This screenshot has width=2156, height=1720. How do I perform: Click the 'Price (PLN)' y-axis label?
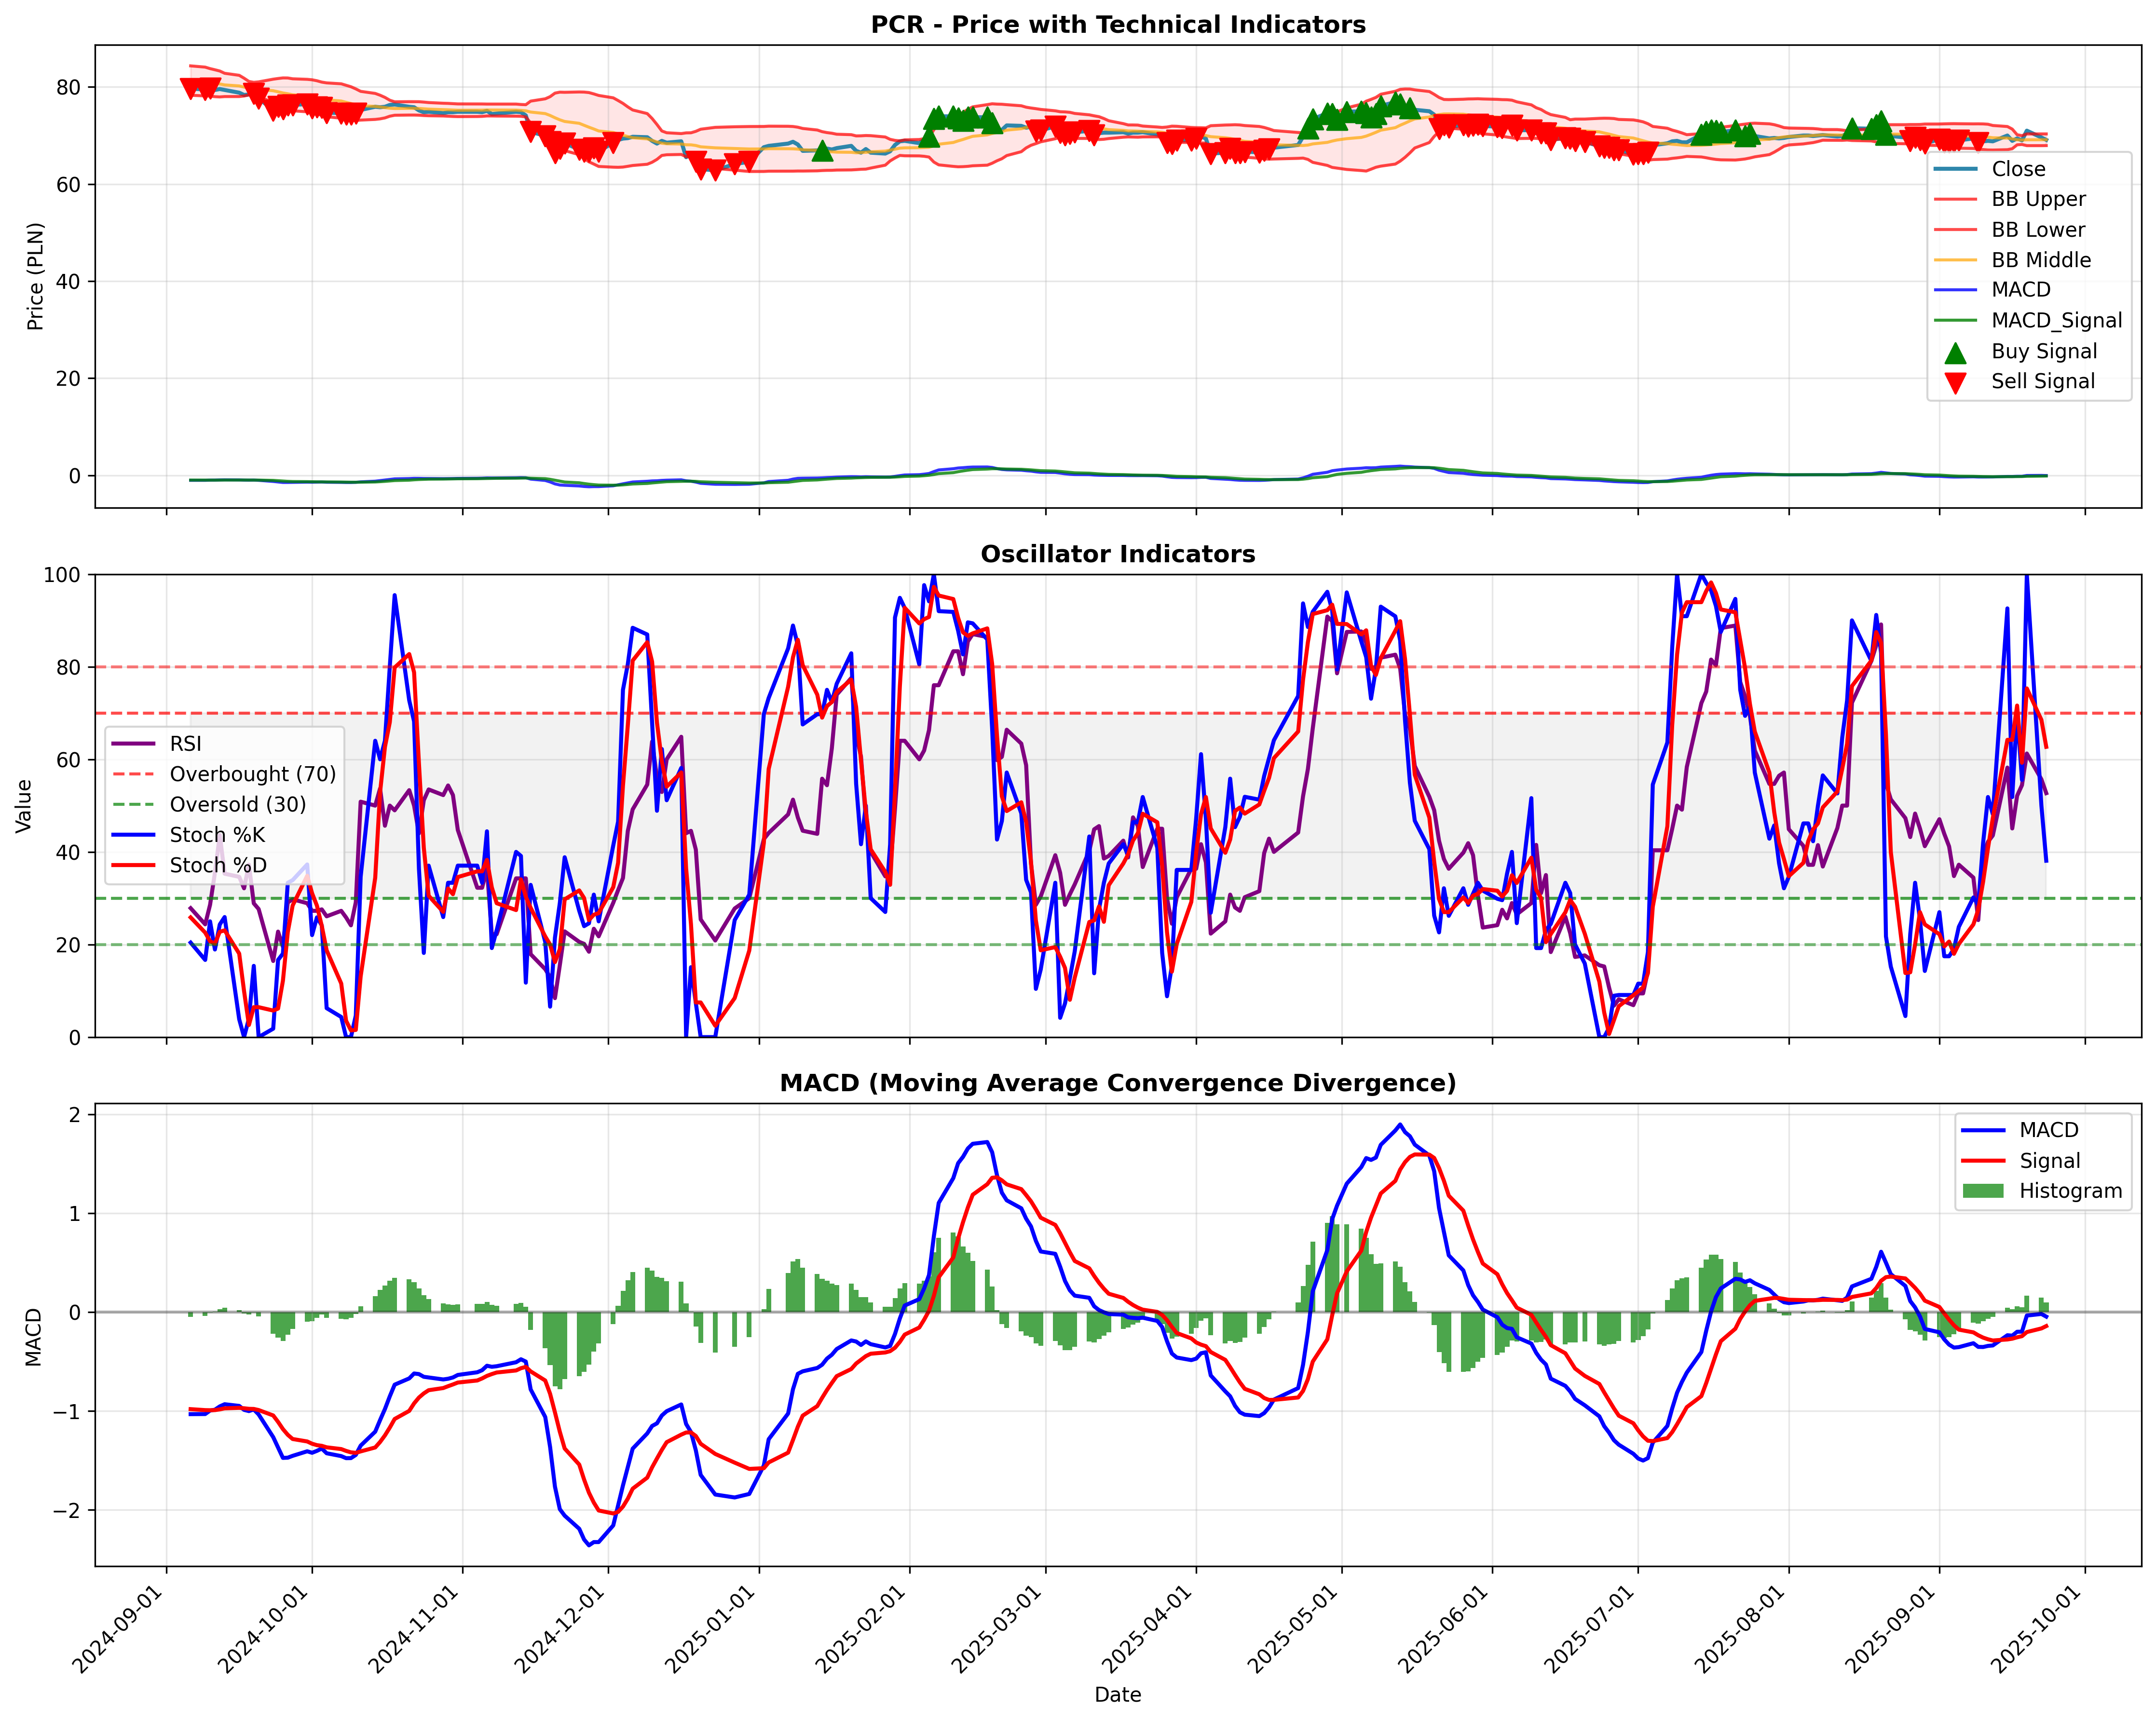pos(36,277)
